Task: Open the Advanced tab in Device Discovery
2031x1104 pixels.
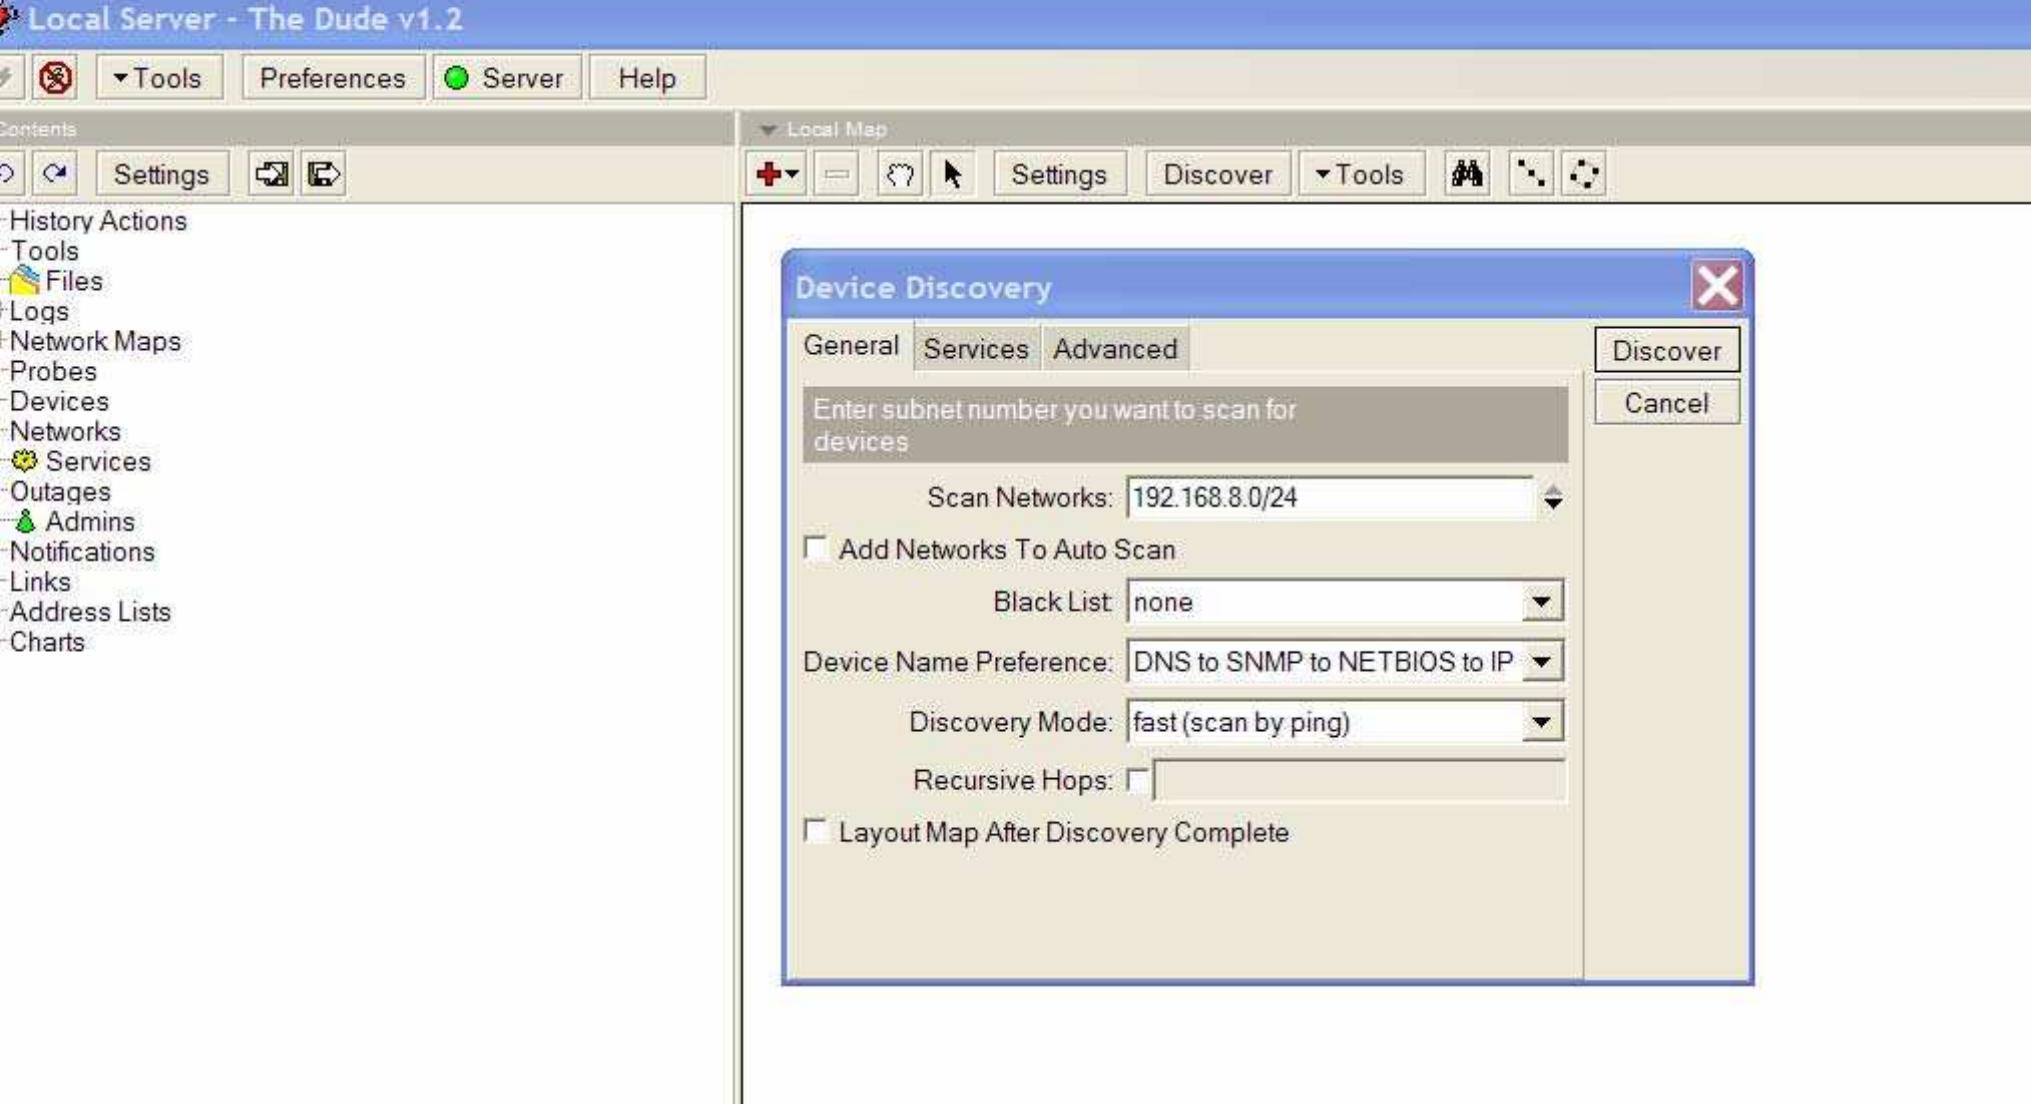Action: click(x=1113, y=349)
